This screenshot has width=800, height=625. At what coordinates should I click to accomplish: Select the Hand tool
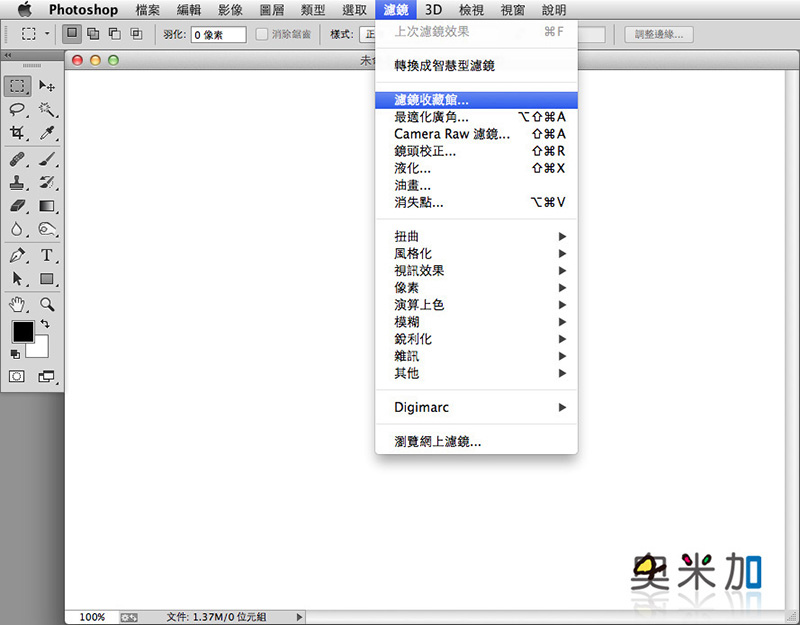17,305
